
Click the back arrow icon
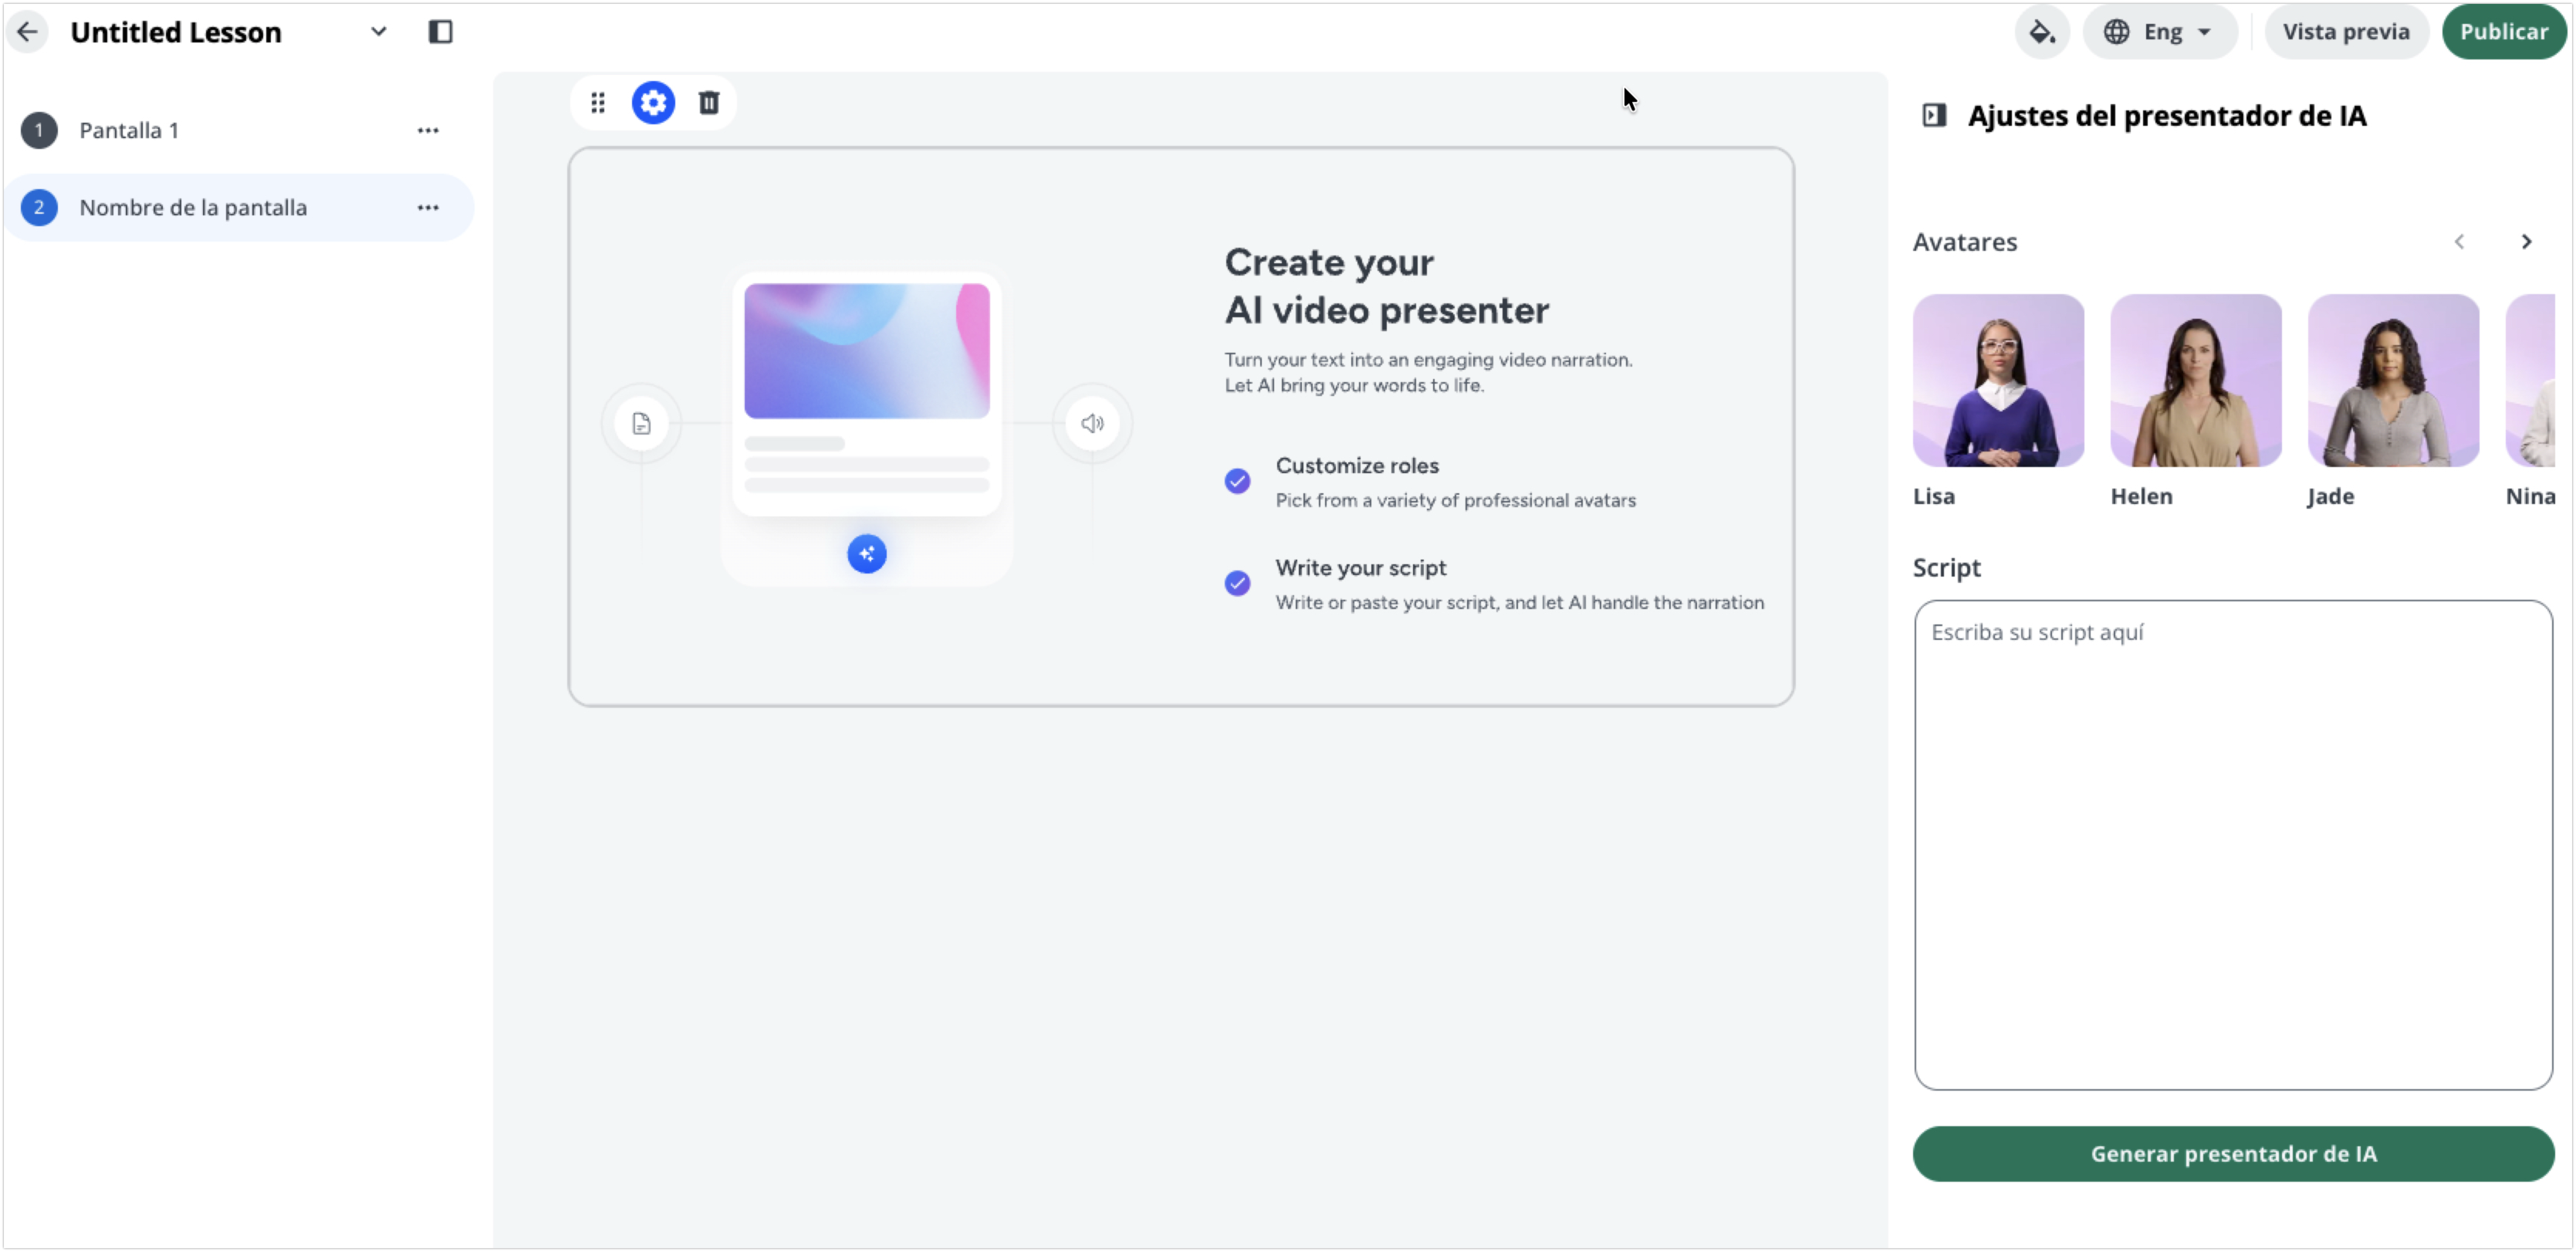pos(27,32)
